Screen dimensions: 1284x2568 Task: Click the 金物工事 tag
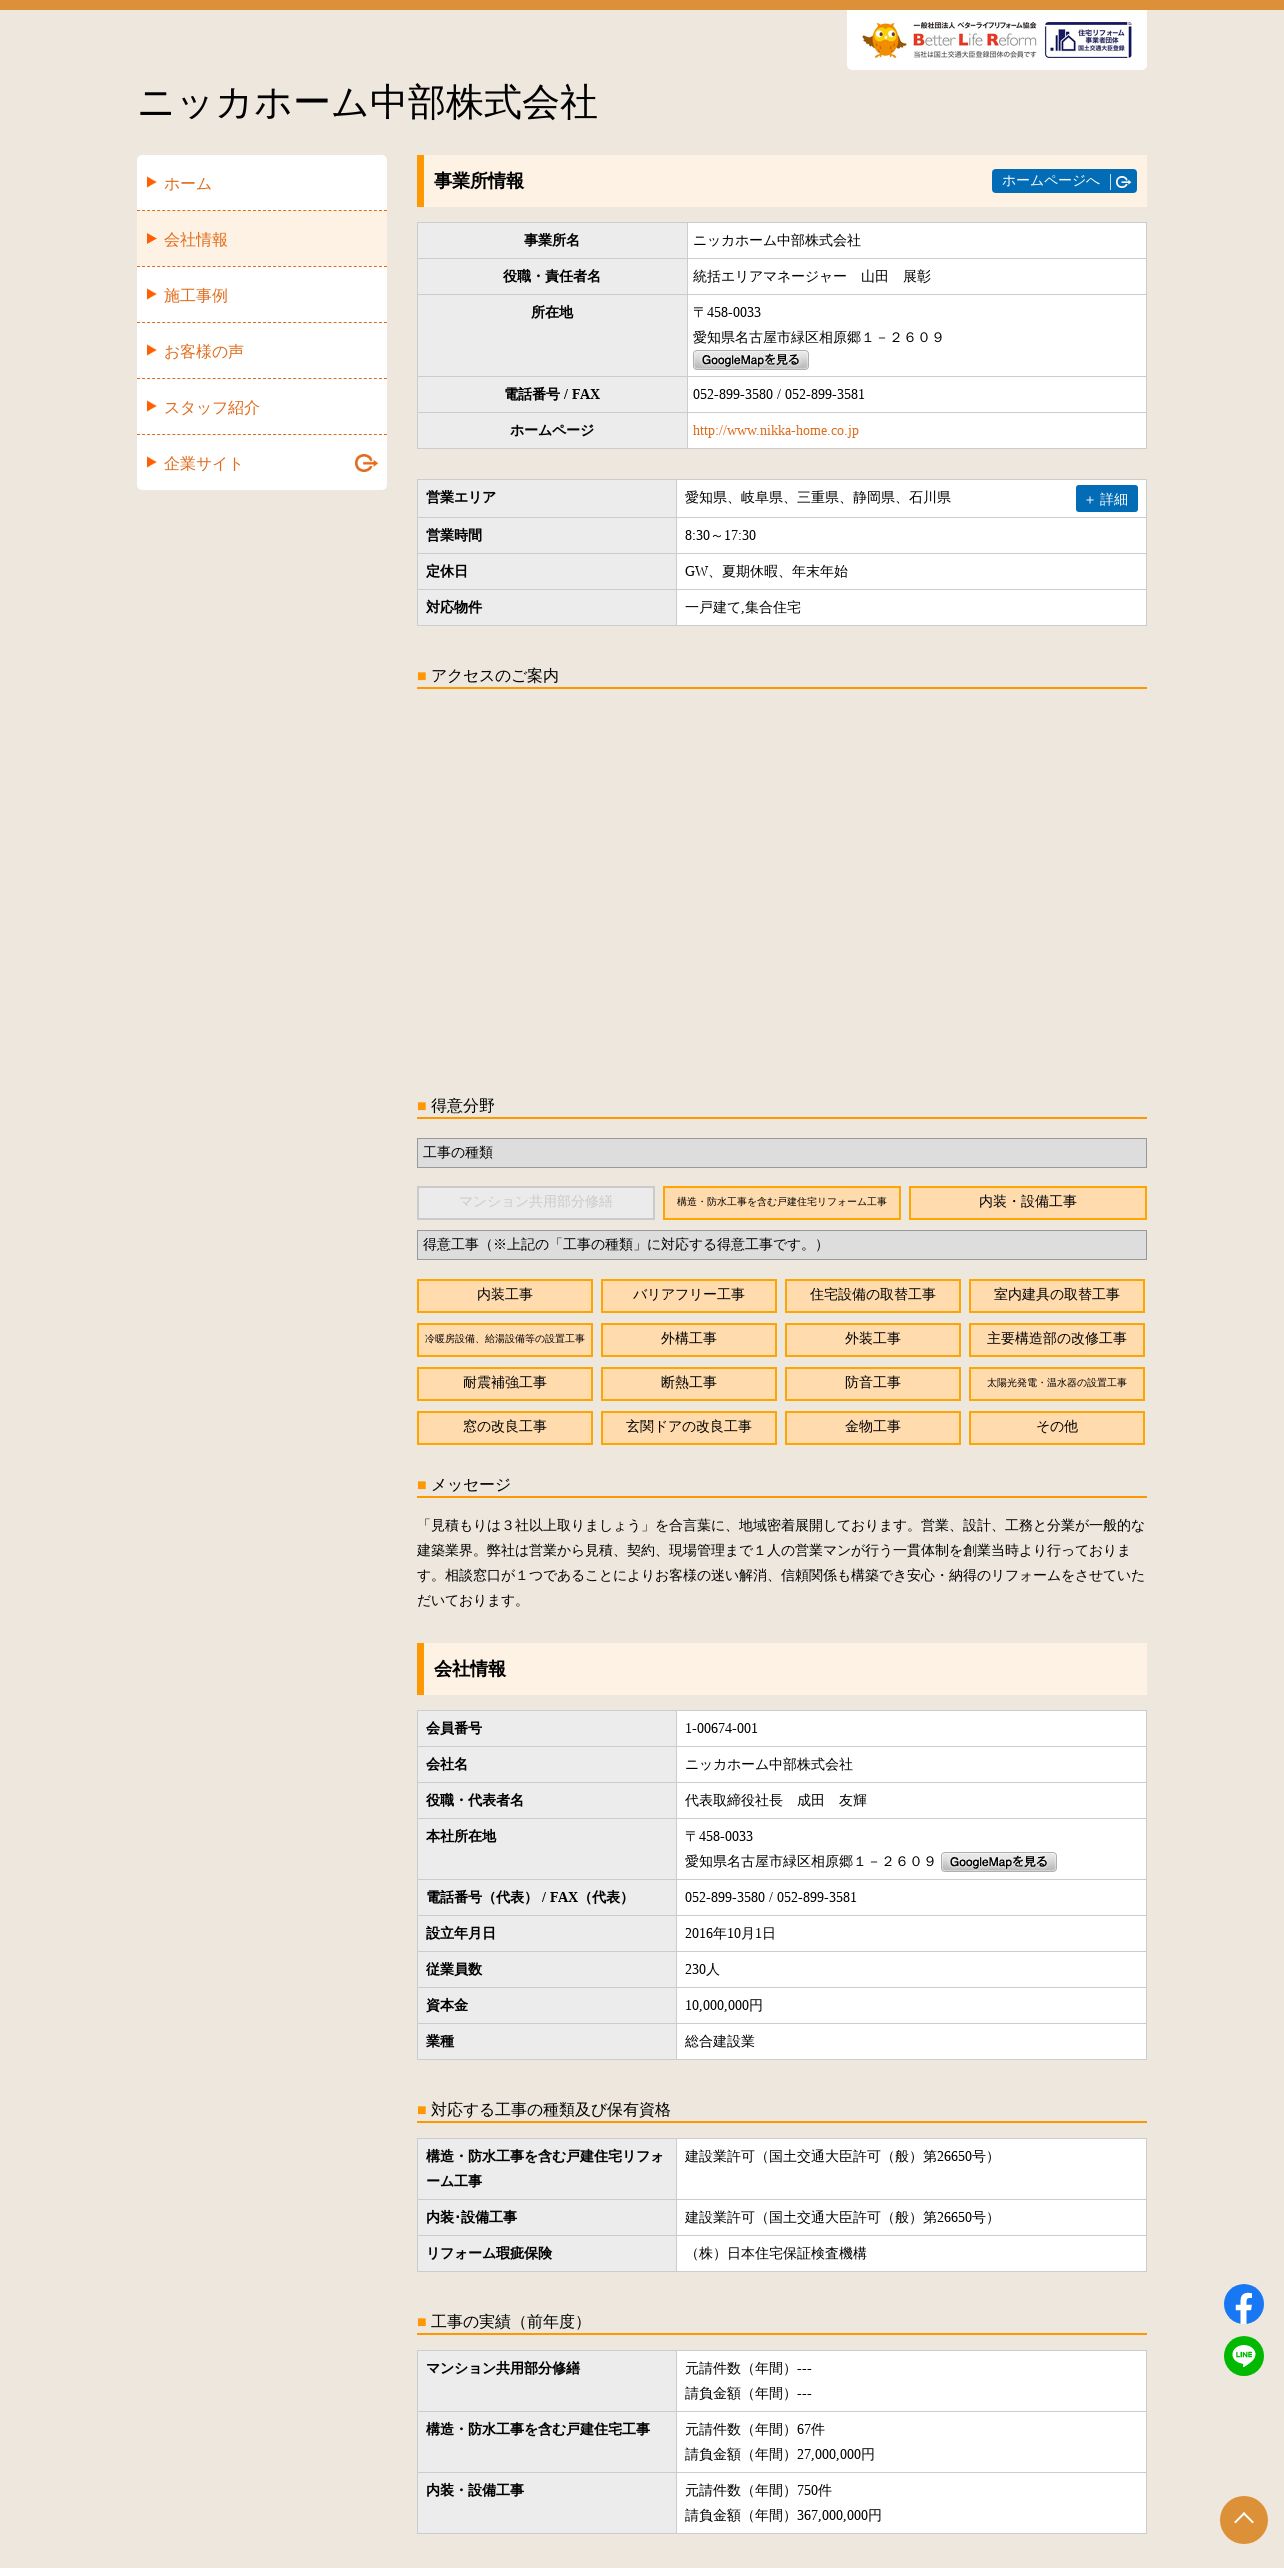click(873, 1427)
